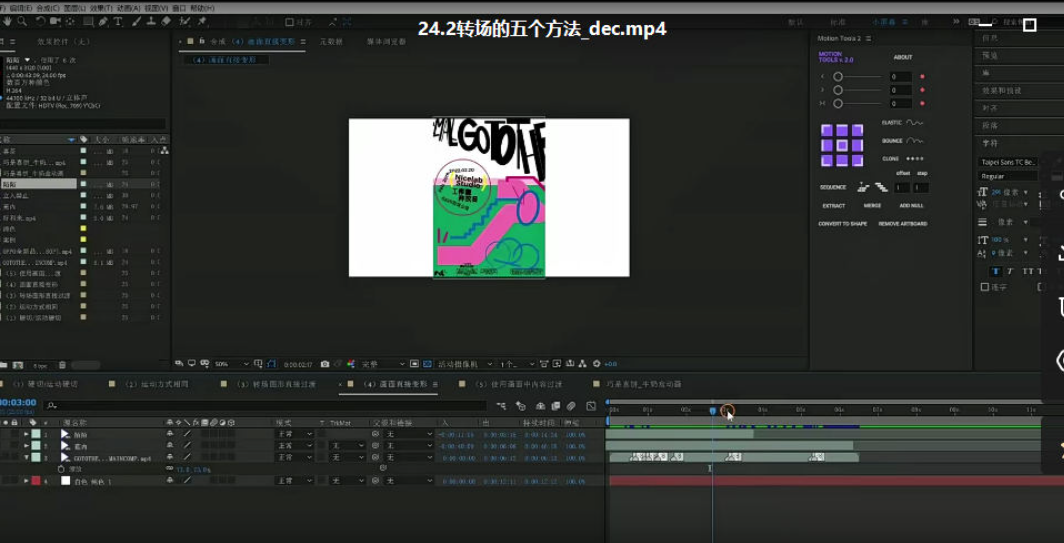Open the viewer magnification 50% dropdown
This screenshot has width=1064, height=543.
(231, 364)
